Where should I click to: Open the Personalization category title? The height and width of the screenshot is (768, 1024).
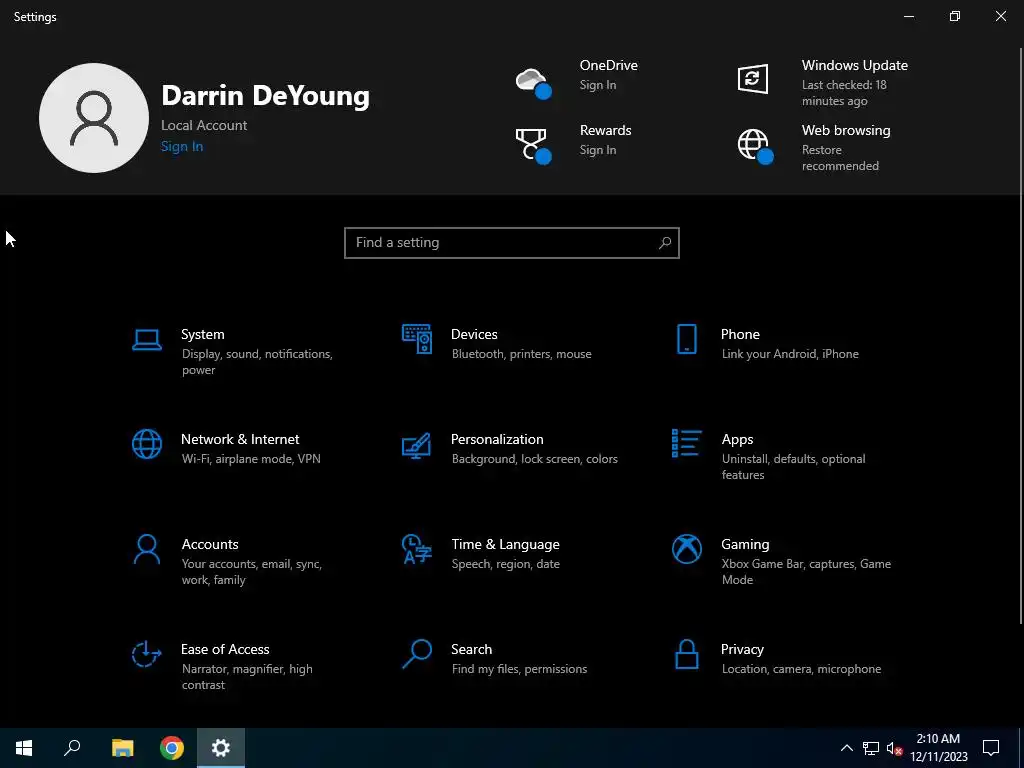[497, 440]
